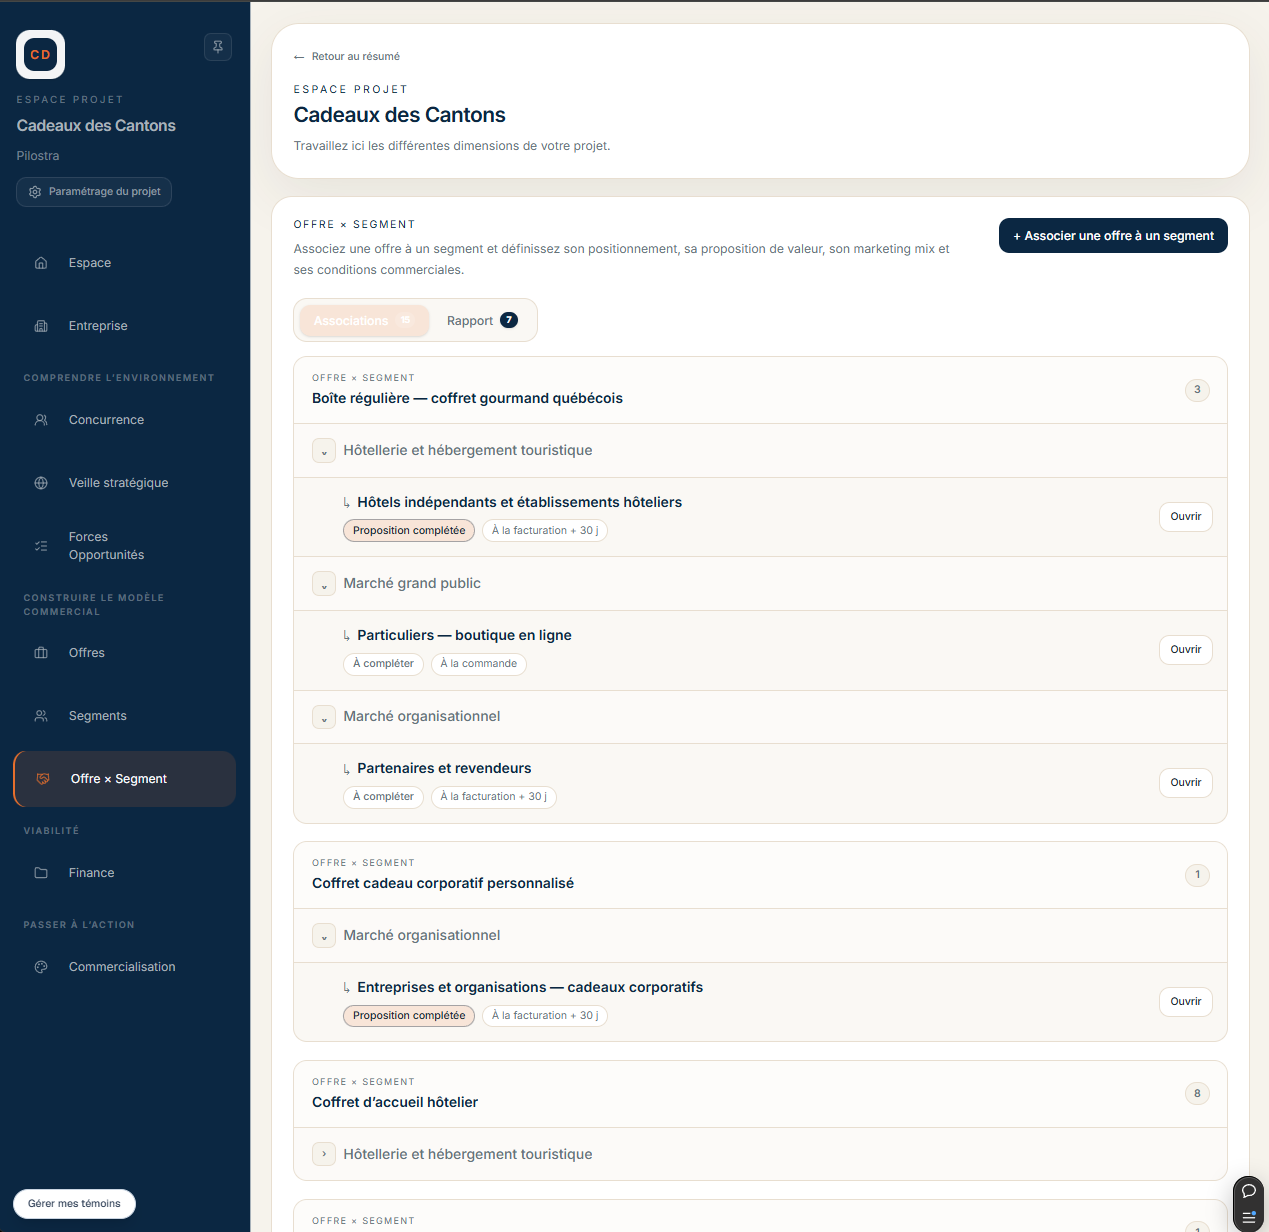
Task: Pin the sidebar with pin icon
Action: tap(218, 47)
